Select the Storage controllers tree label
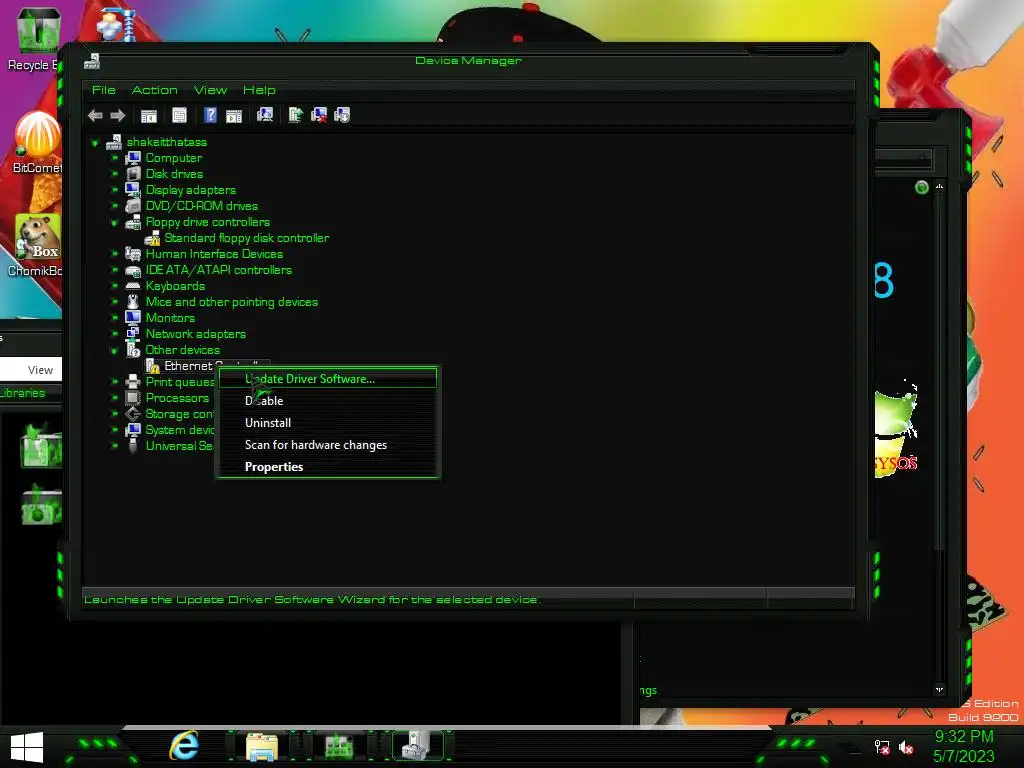 click(180, 414)
